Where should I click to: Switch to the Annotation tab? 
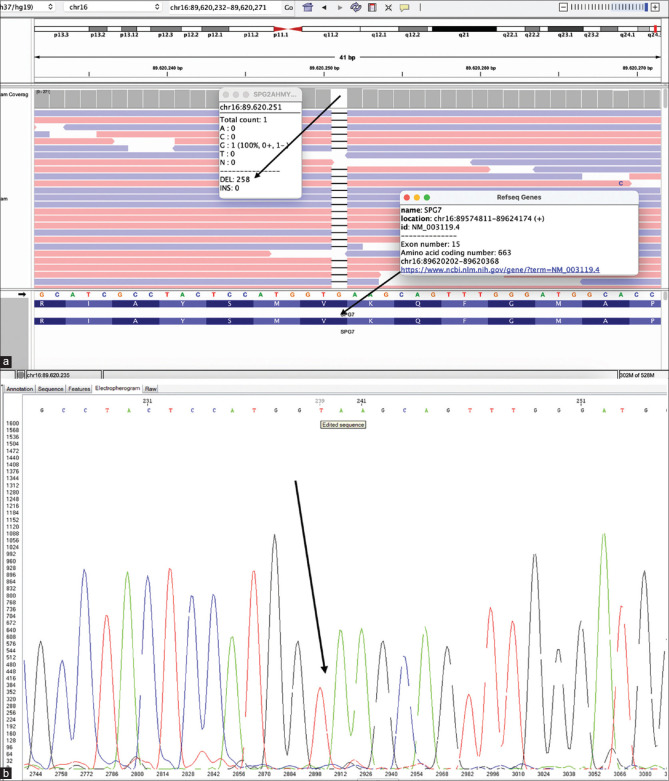pos(20,387)
